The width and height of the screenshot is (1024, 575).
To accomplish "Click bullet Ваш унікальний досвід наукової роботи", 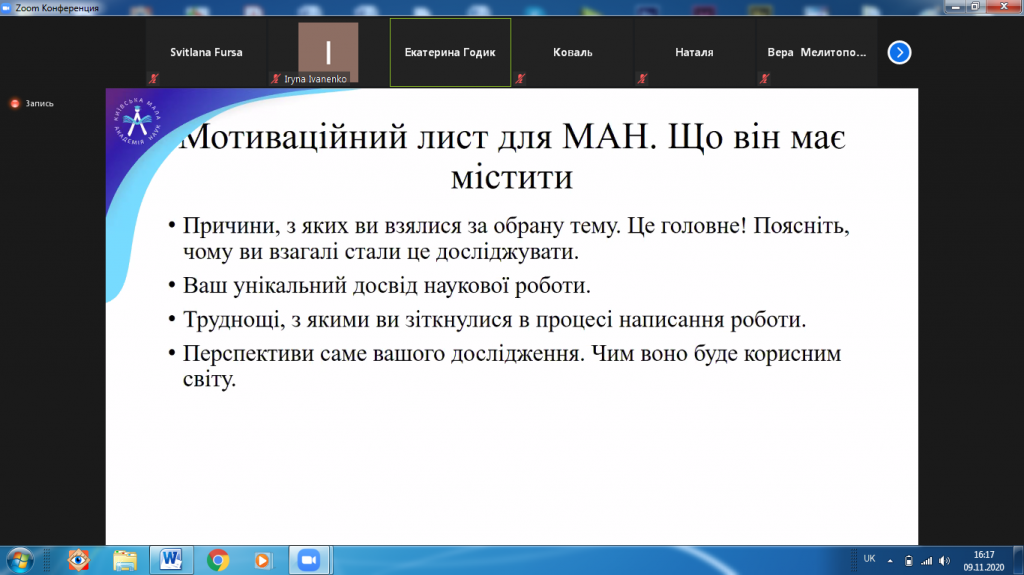I will (387, 286).
